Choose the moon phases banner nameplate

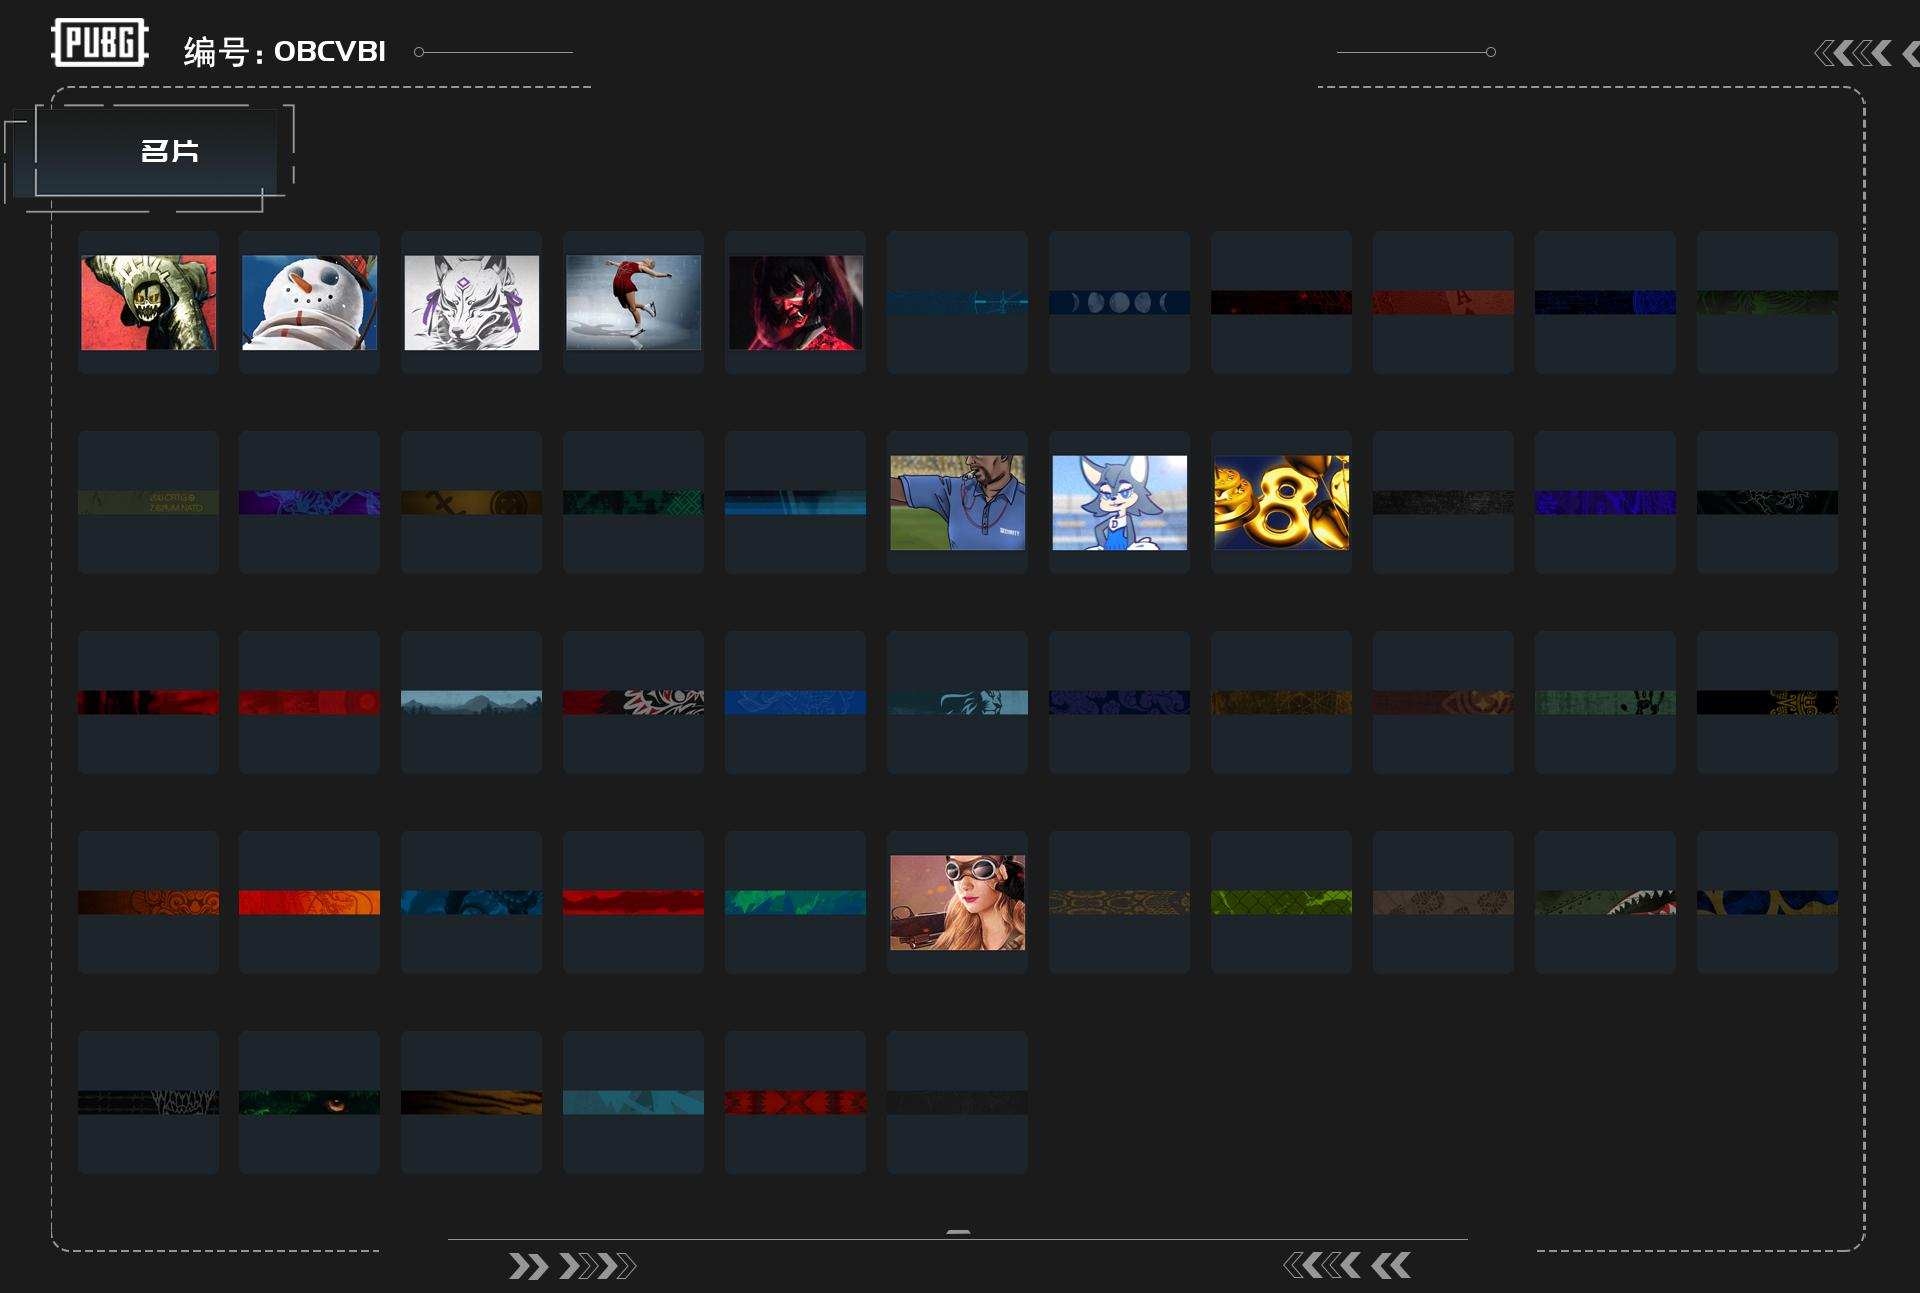pos(1119,302)
